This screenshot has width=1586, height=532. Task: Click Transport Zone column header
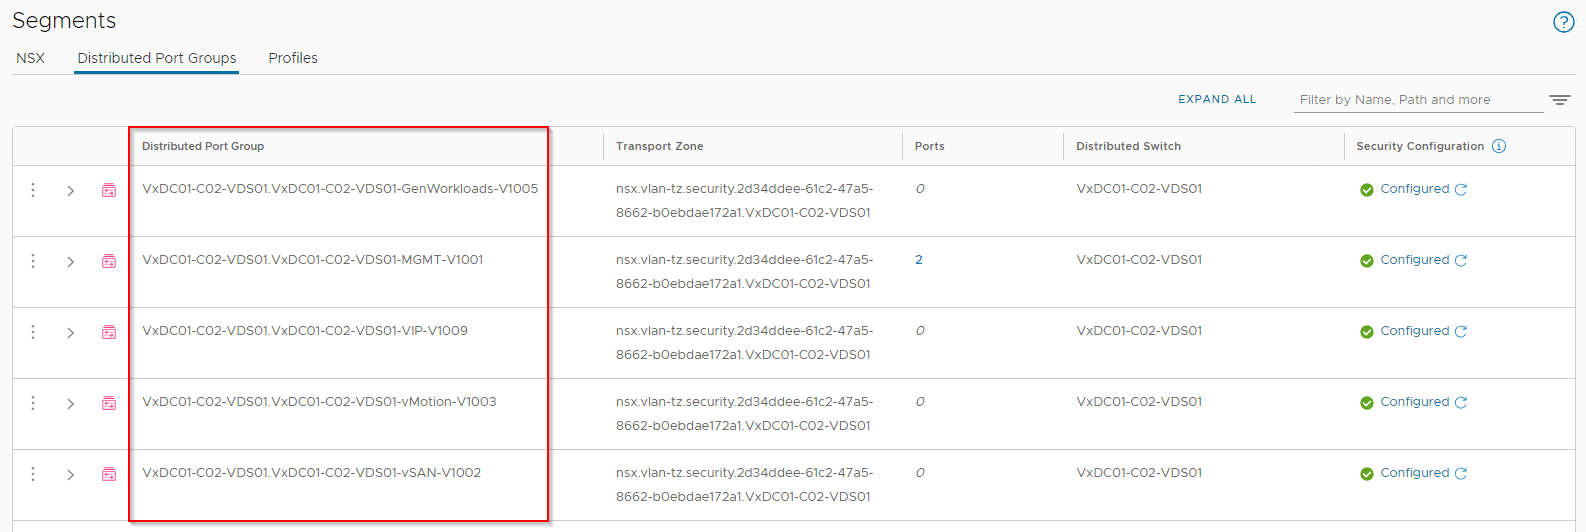pos(659,146)
